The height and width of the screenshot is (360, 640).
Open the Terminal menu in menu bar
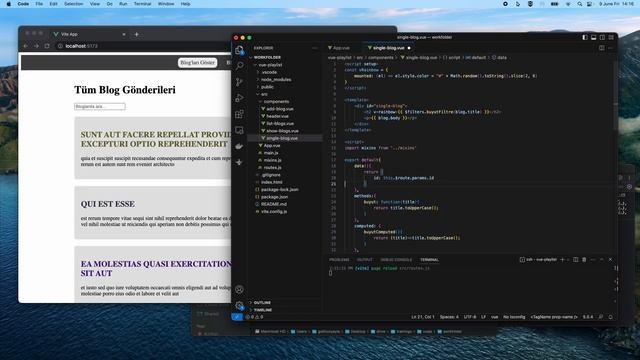(x=142, y=4)
